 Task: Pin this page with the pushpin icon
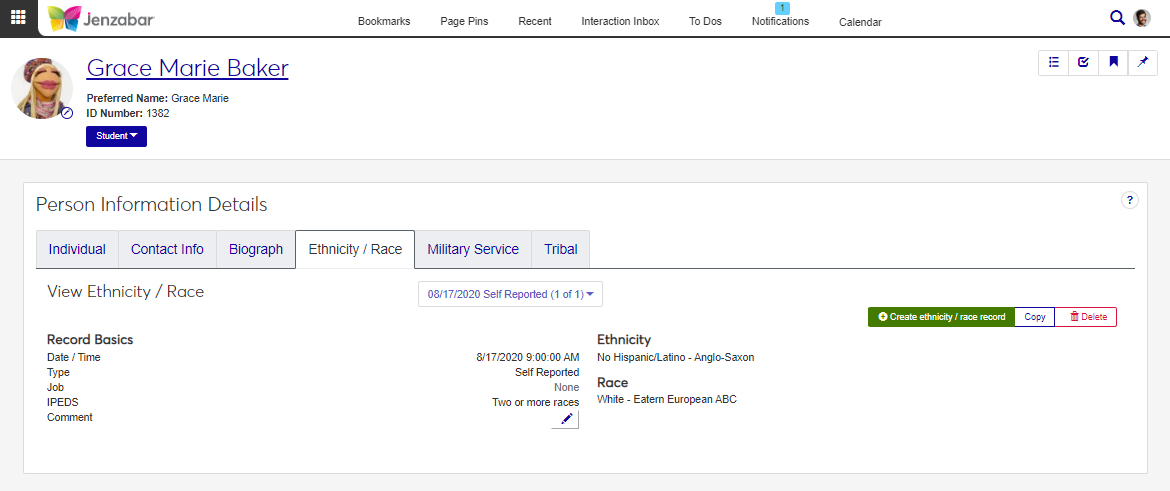point(1142,63)
